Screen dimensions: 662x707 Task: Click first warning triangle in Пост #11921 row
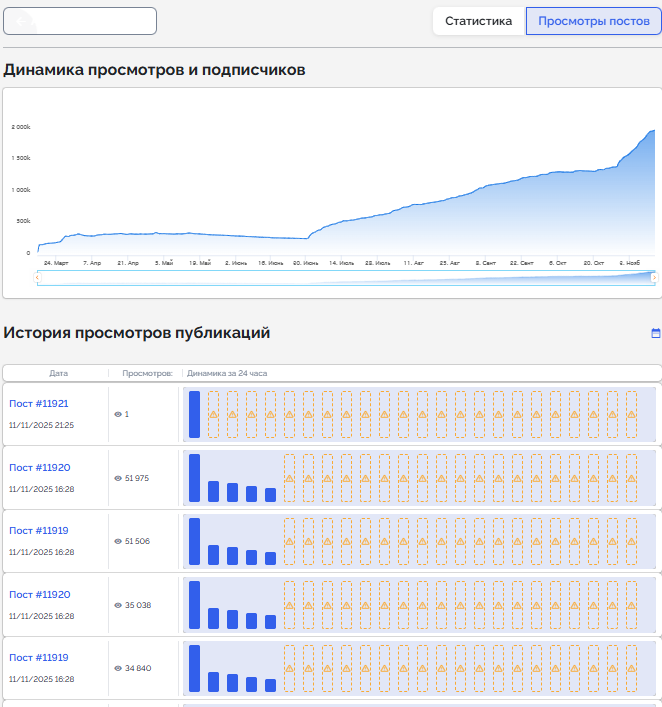click(213, 414)
